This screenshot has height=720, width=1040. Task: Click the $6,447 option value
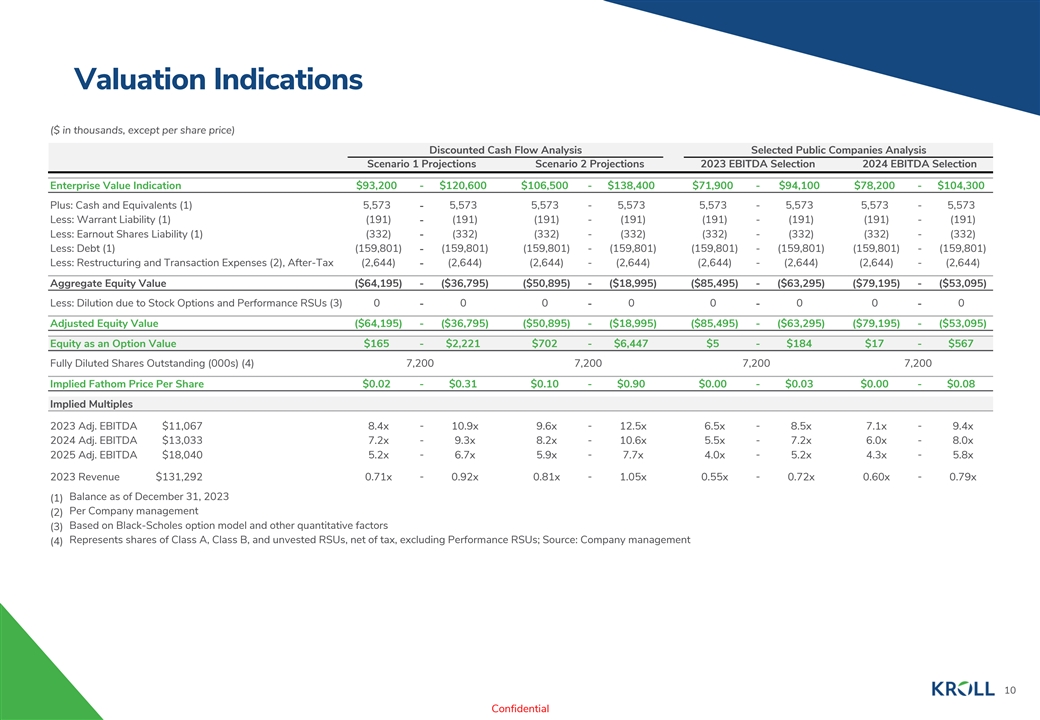pyautogui.click(x=631, y=343)
